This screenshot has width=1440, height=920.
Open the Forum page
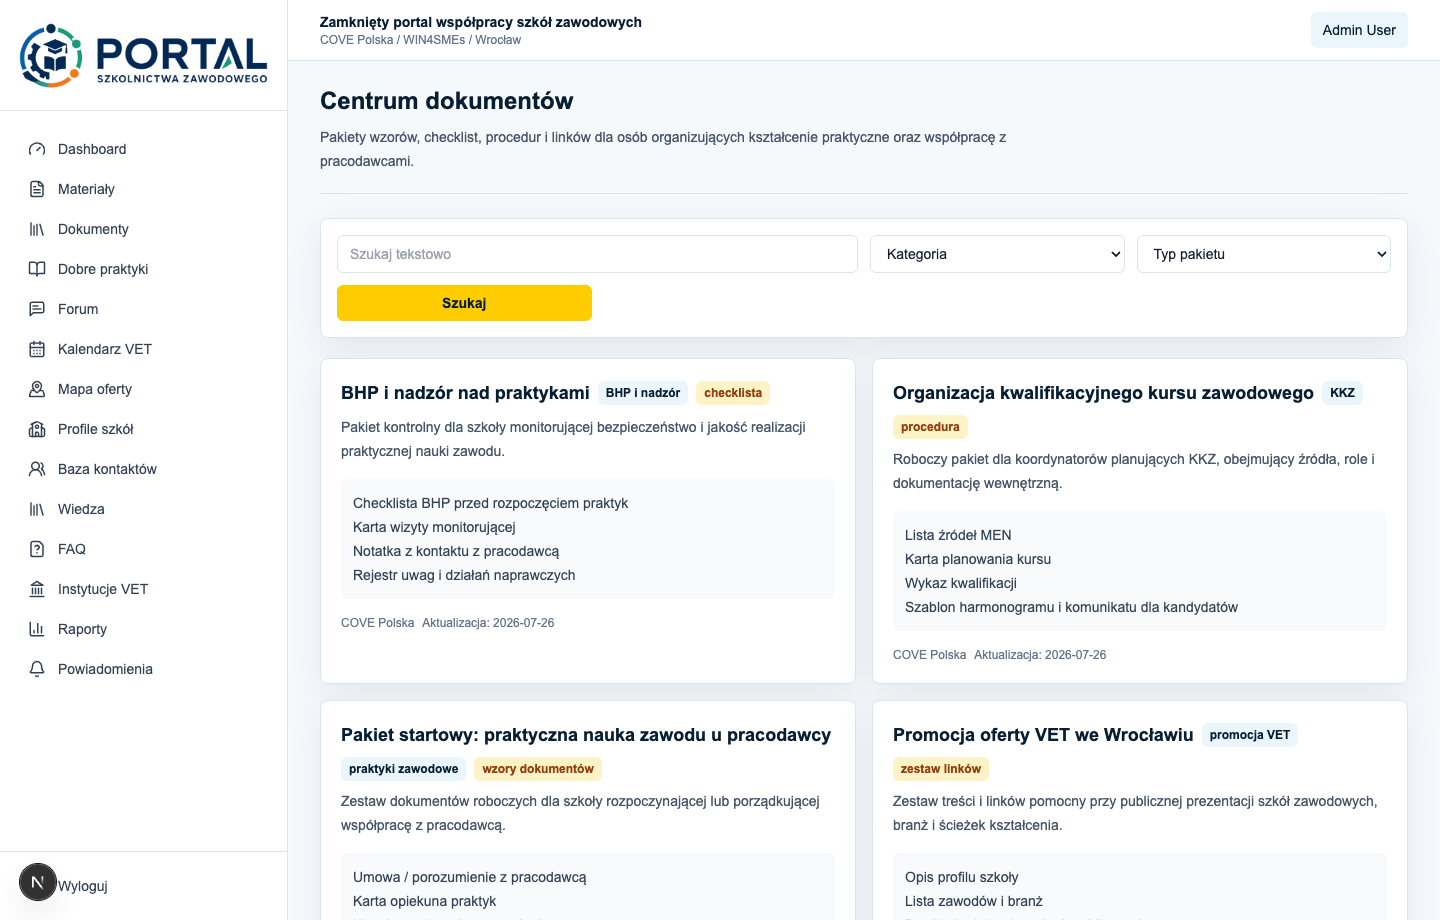tap(144, 309)
